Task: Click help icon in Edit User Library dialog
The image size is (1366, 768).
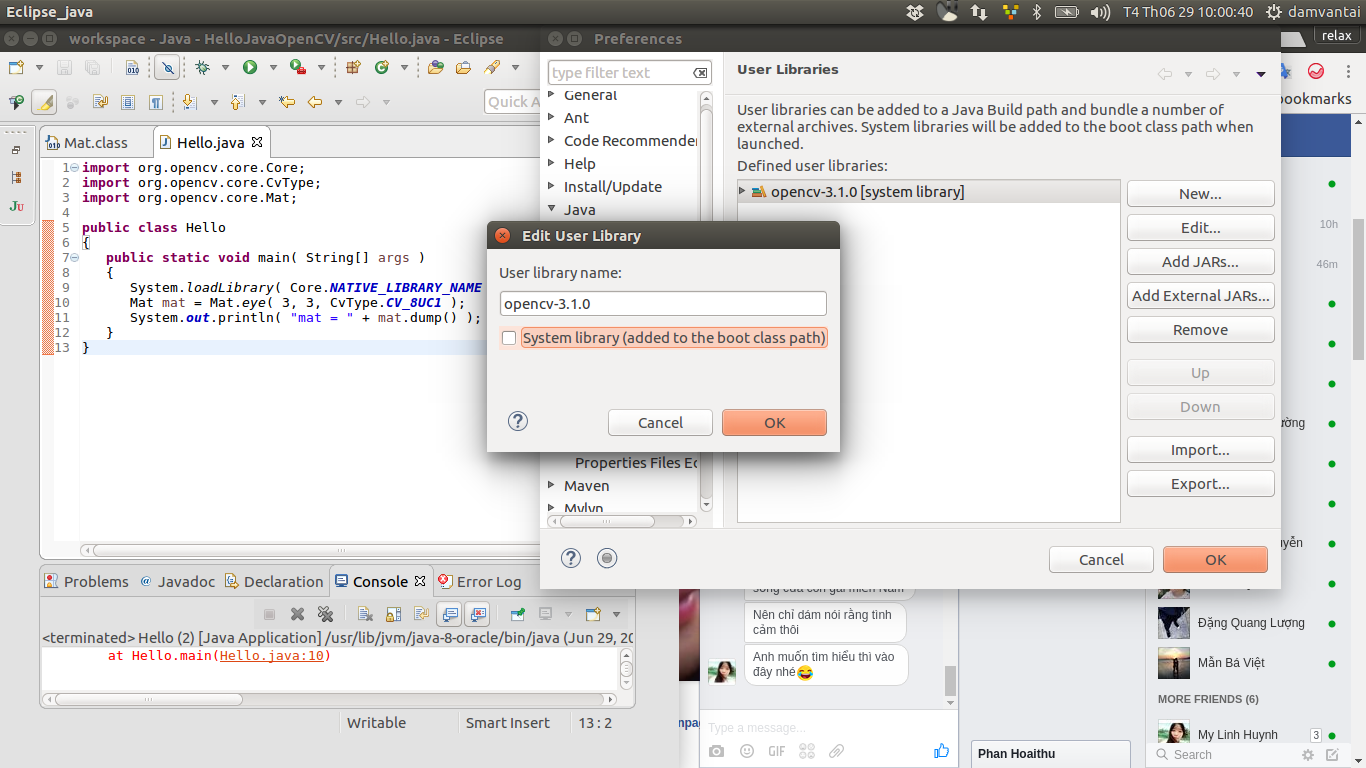Action: [518, 421]
